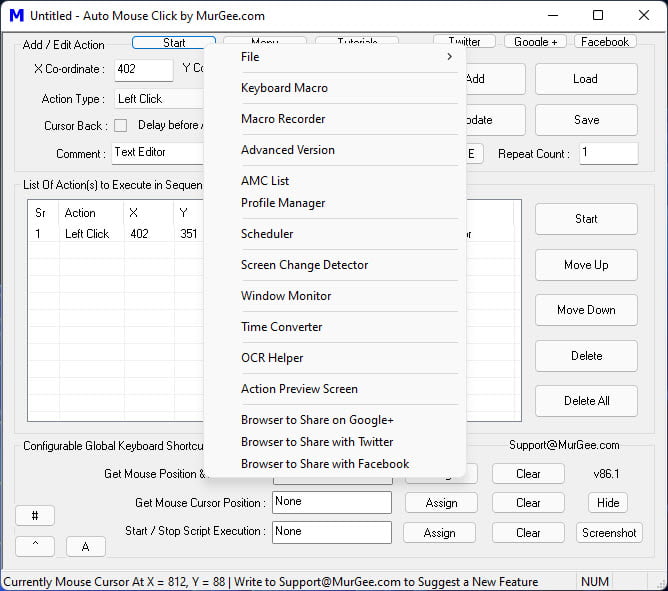This screenshot has height=591, width=668.
Task: Launch OCR Helper
Action: [334, 358]
